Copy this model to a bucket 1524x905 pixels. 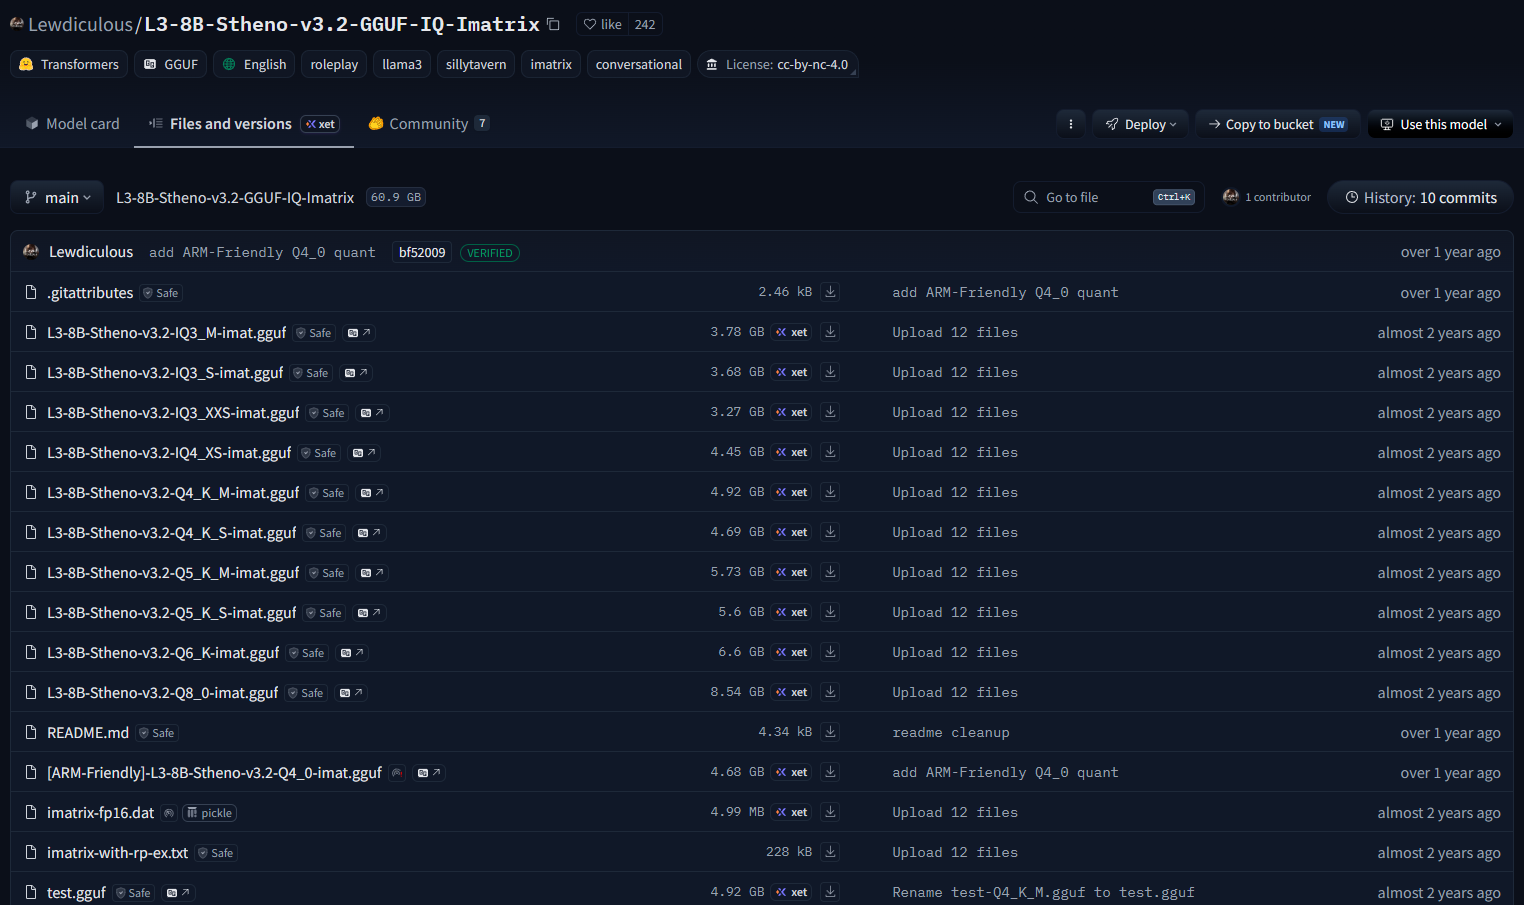click(x=1277, y=124)
